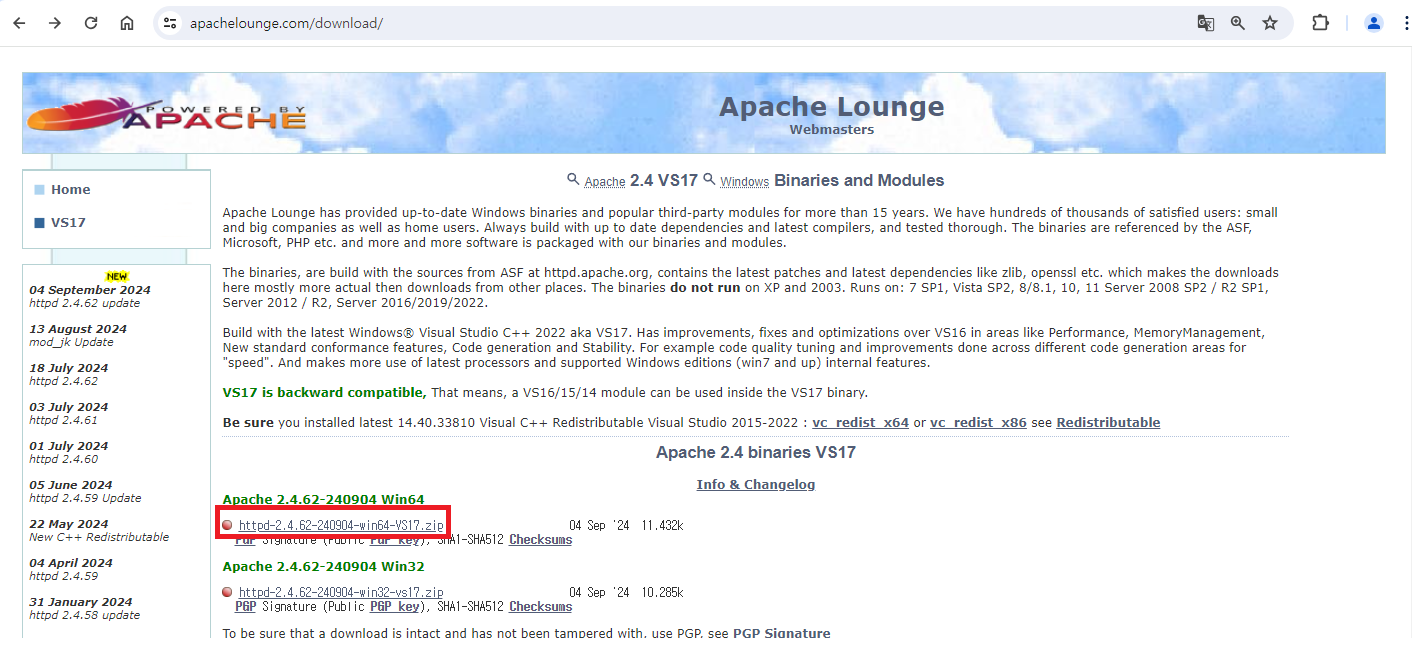The image size is (1412, 648).
Task: Download vc_redist_x86 redistributable
Action: [978, 423]
